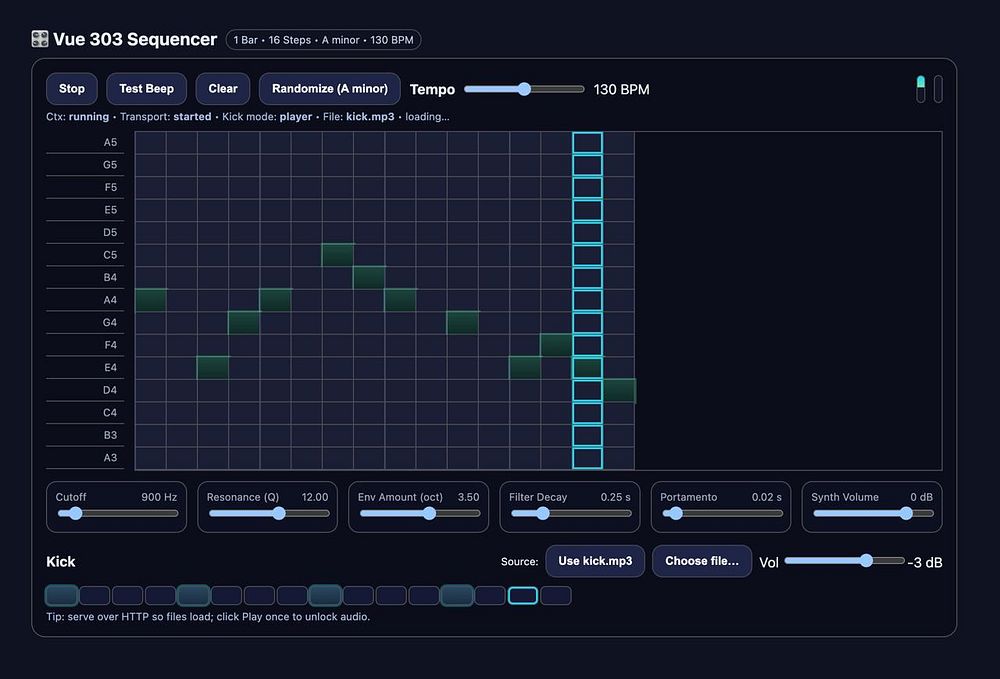Disable the C5 note on step 7
This screenshot has width=1000, height=679.
click(x=337, y=255)
